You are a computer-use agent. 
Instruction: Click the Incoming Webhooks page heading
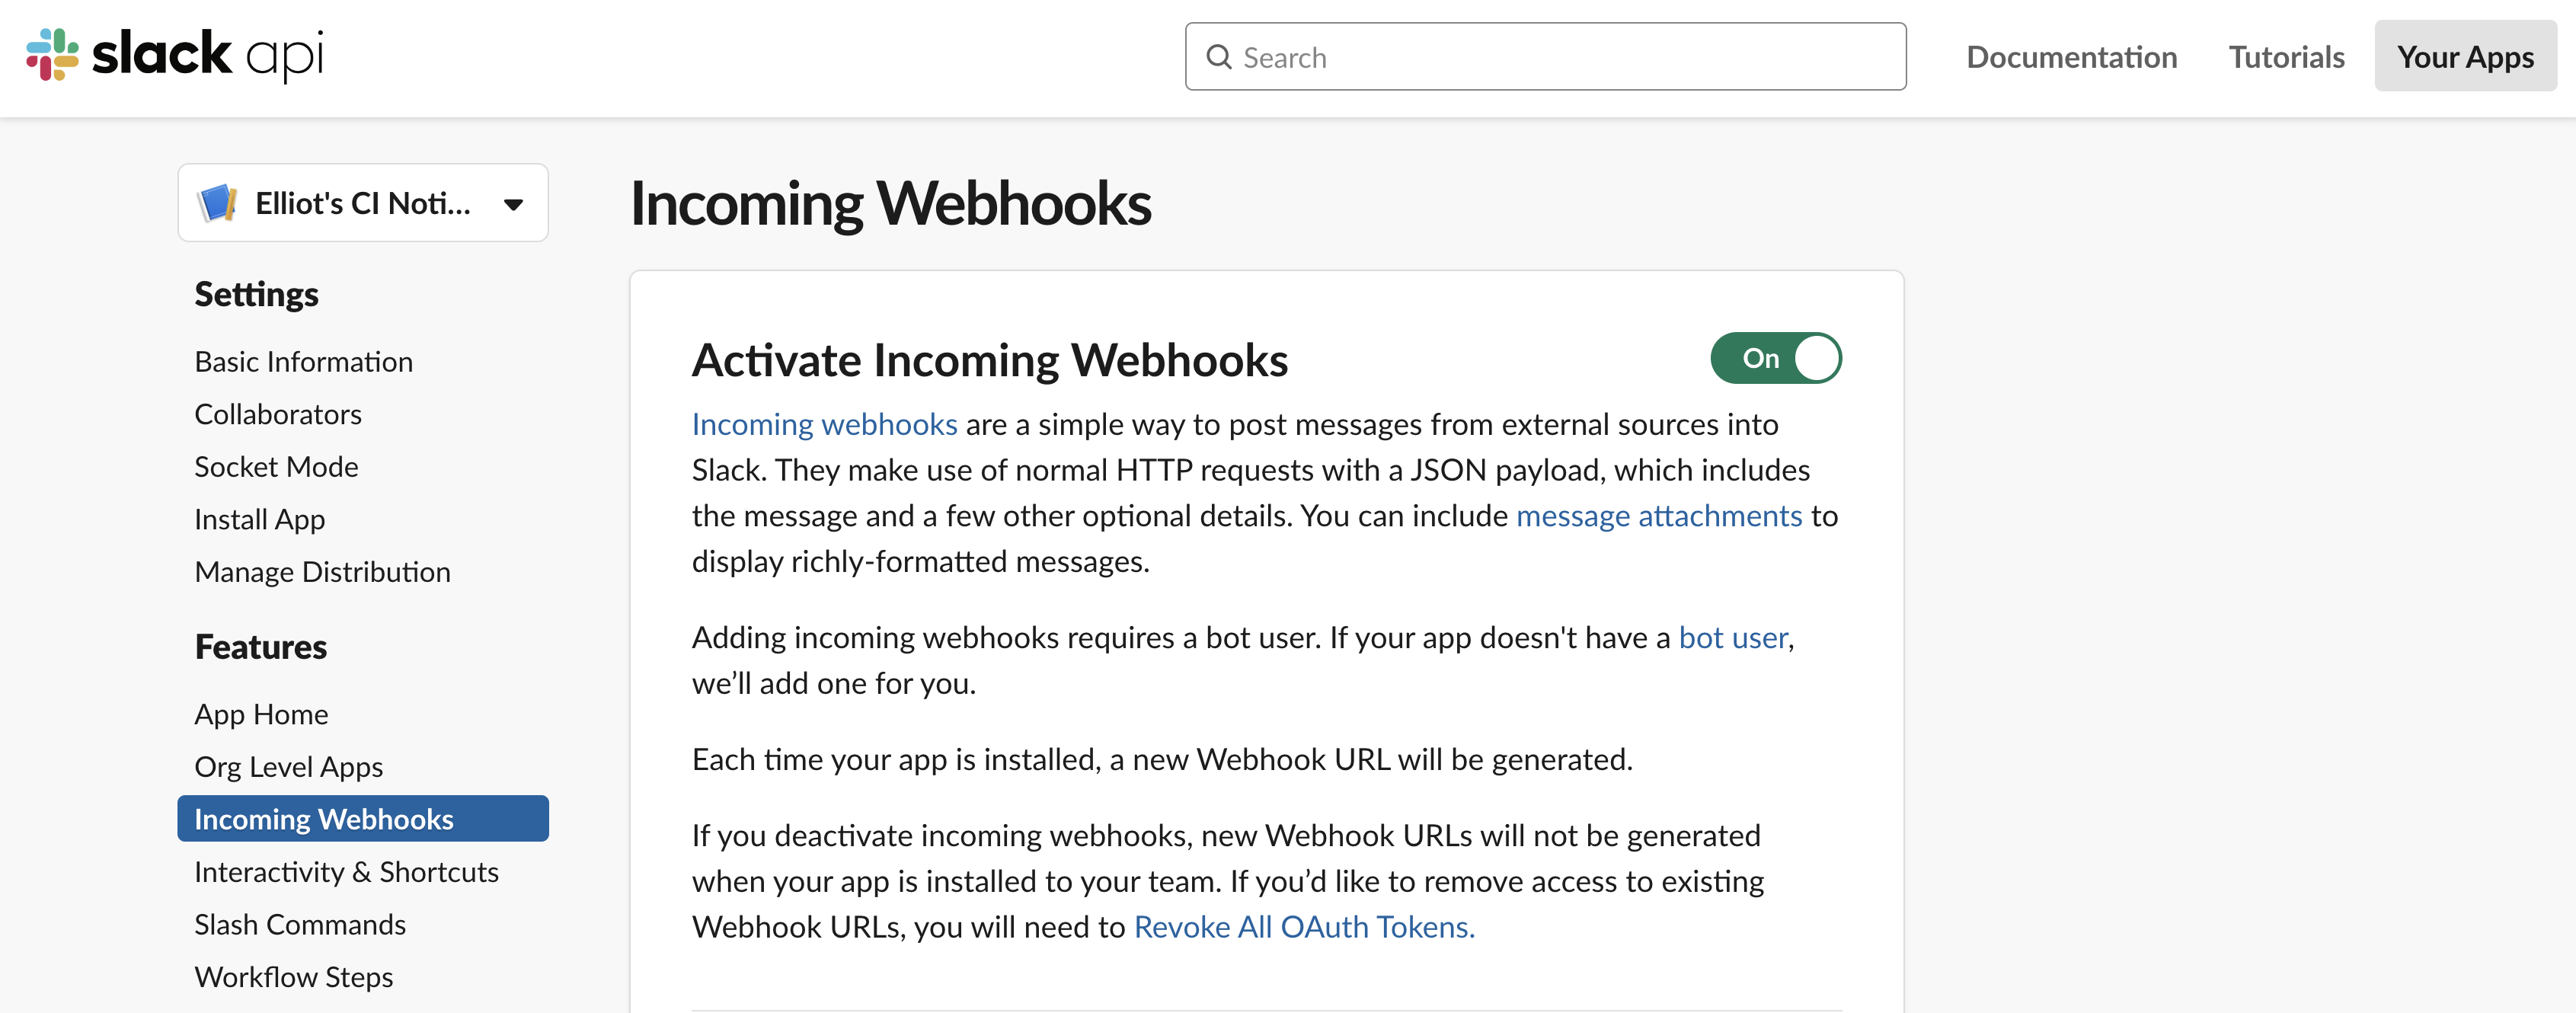(890, 204)
